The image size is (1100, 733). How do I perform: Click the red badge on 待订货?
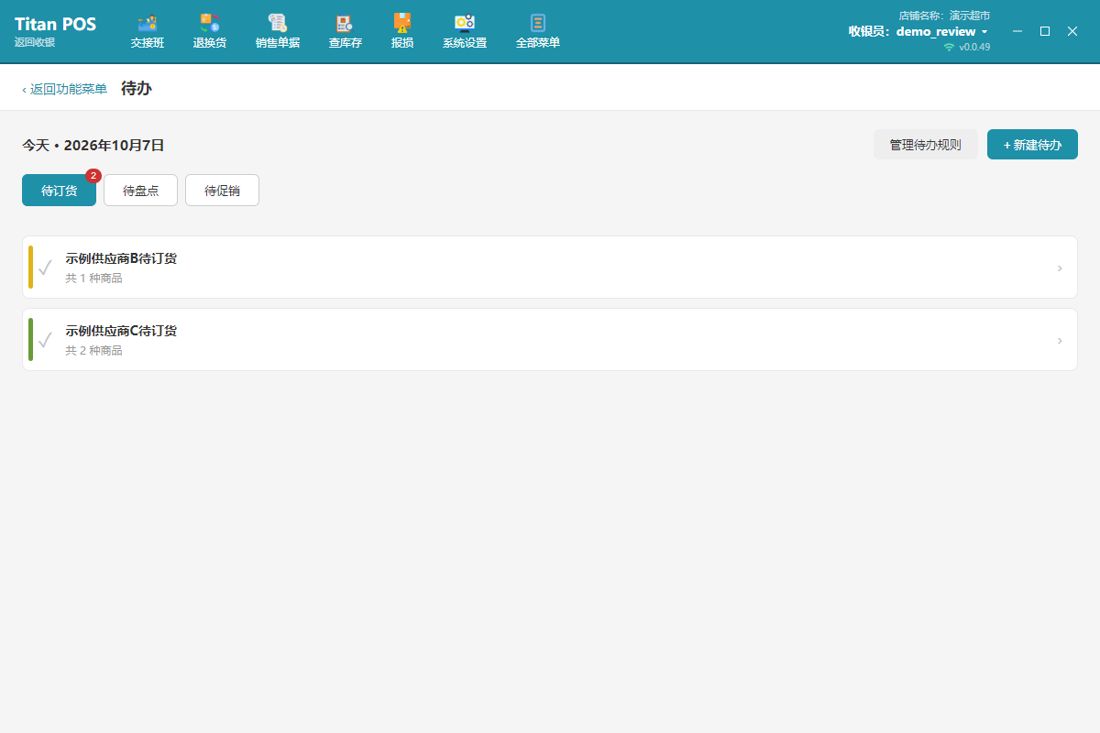pyautogui.click(x=93, y=175)
